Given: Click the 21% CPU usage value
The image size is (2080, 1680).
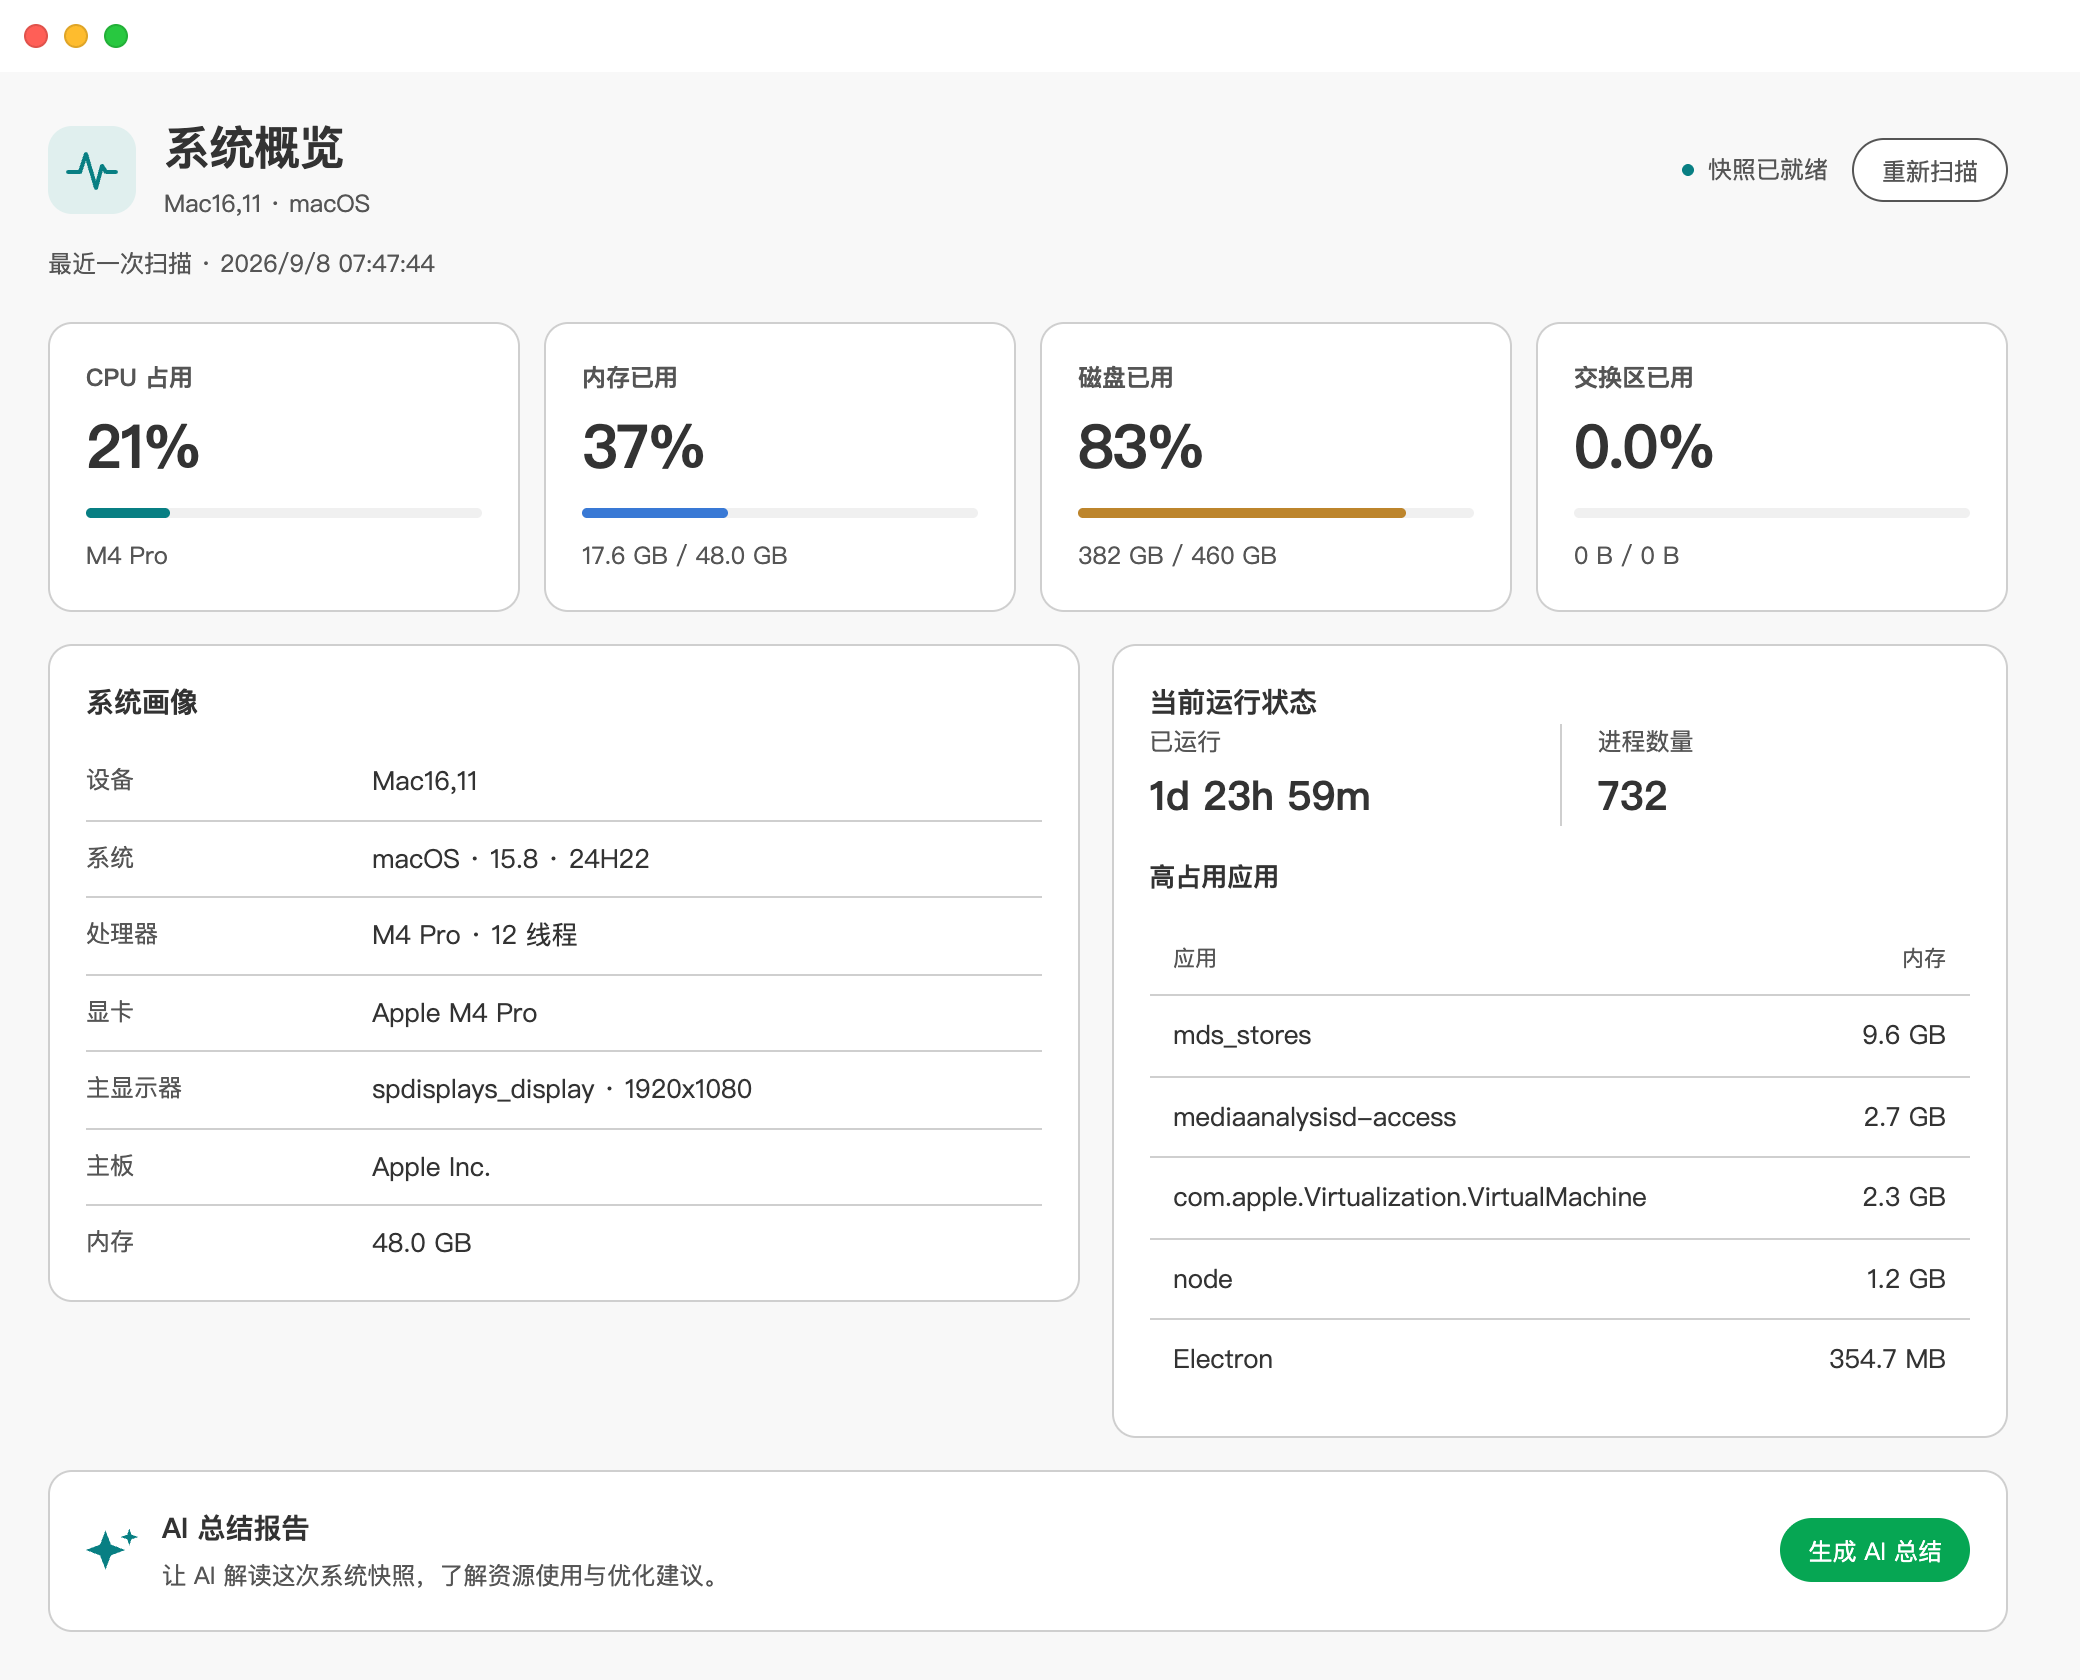Looking at the screenshot, I should pyautogui.click(x=143, y=446).
